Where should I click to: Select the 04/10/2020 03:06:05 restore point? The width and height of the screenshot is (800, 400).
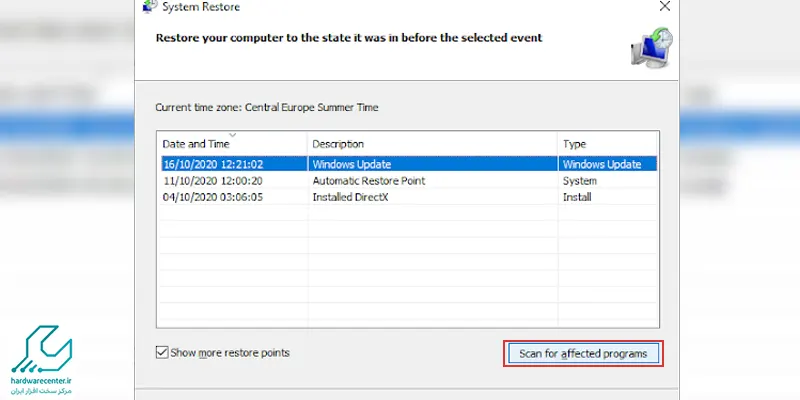coord(408,197)
